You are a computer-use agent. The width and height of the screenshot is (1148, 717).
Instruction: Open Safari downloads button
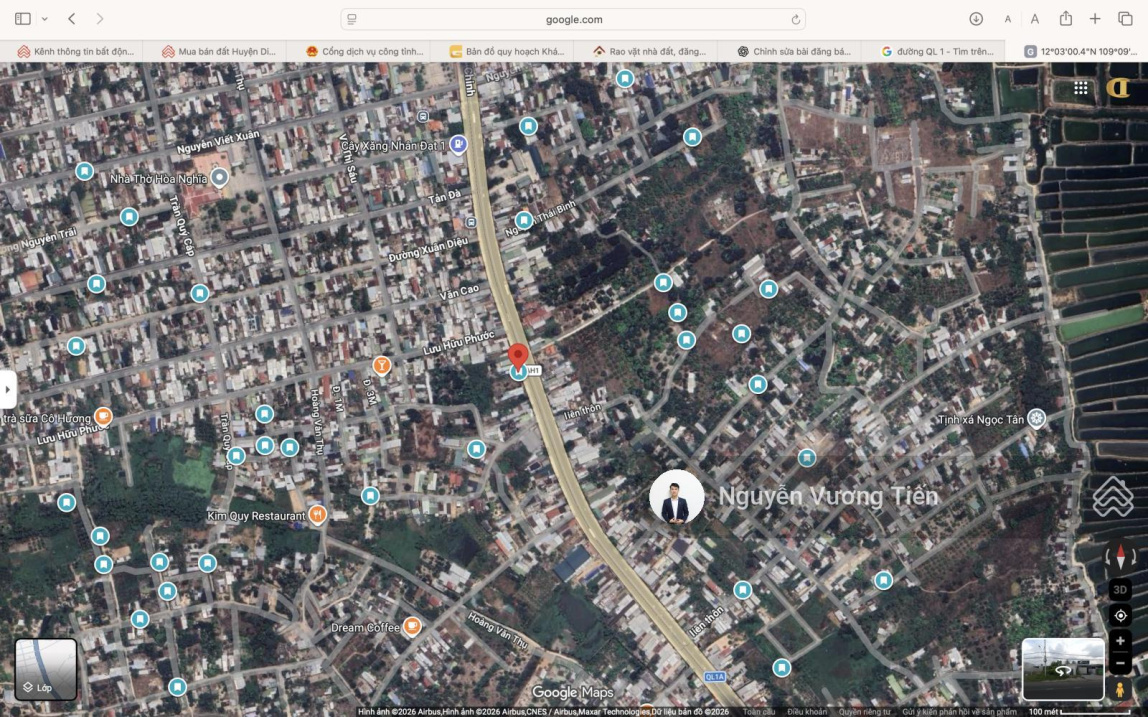tap(976, 19)
